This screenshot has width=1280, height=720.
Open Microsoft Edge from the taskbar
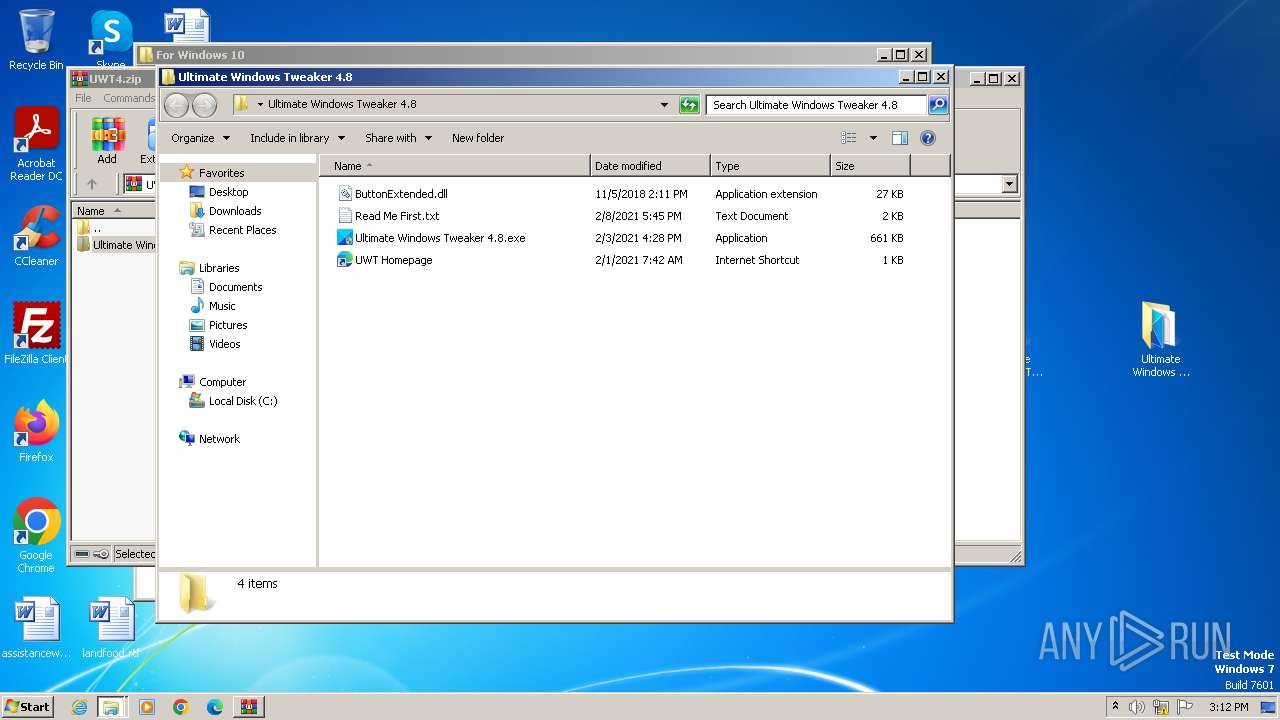coord(215,707)
